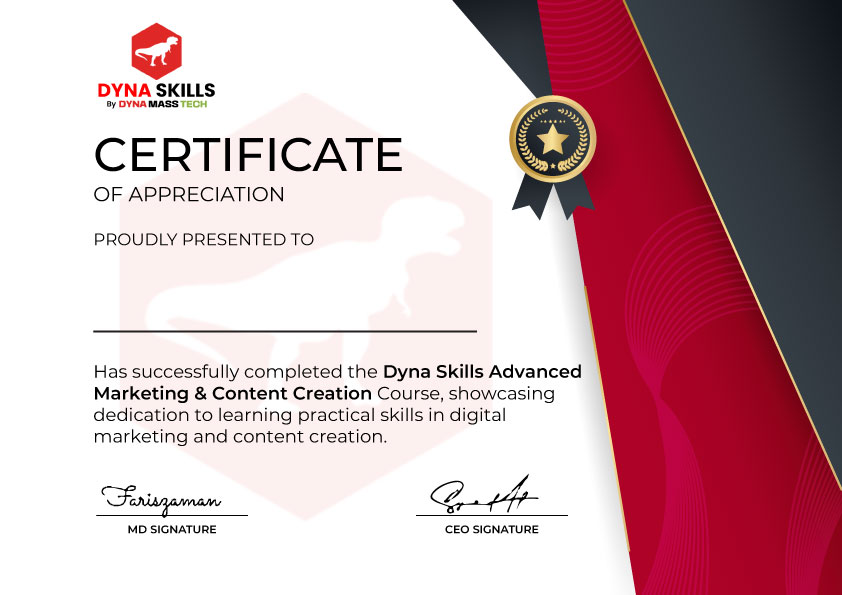Click the "DYNA SKILLS" brand name
This screenshot has height=595, width=842.
point(156,90)
